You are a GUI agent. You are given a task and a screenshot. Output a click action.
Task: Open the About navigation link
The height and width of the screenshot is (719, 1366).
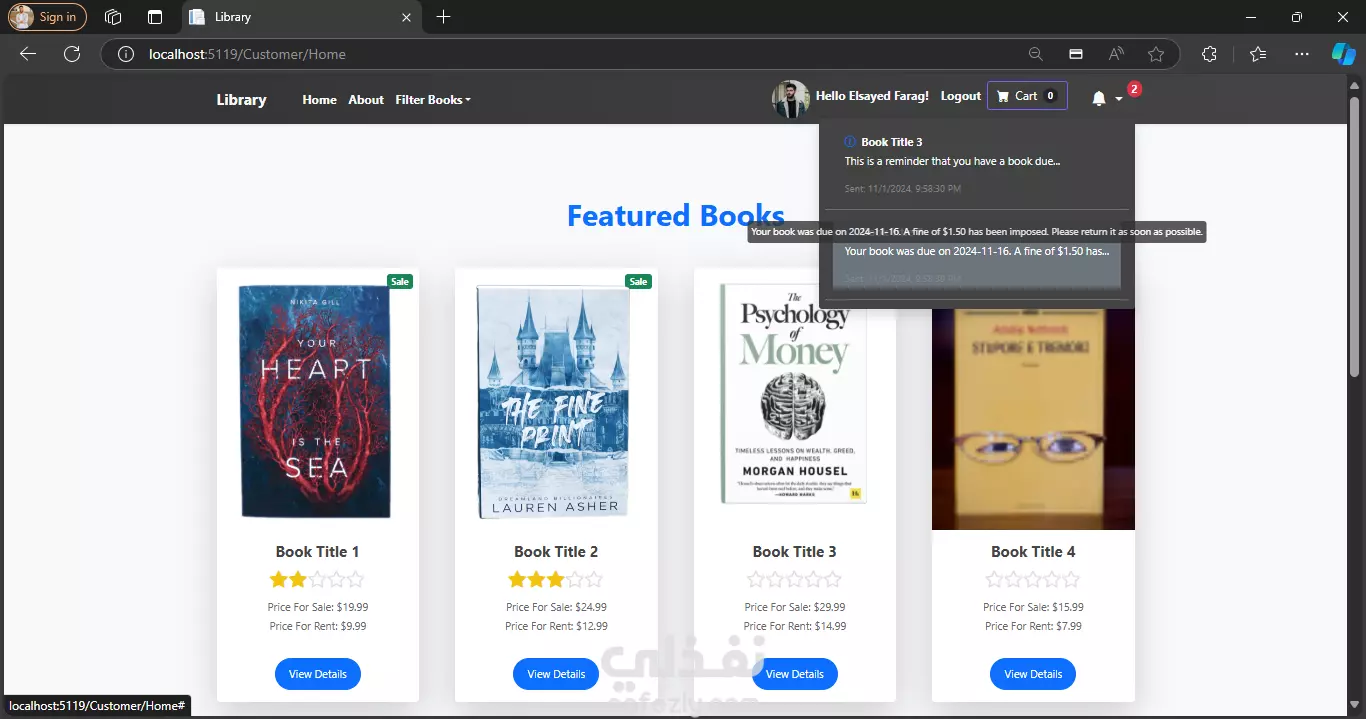click(x=366, y=100)
